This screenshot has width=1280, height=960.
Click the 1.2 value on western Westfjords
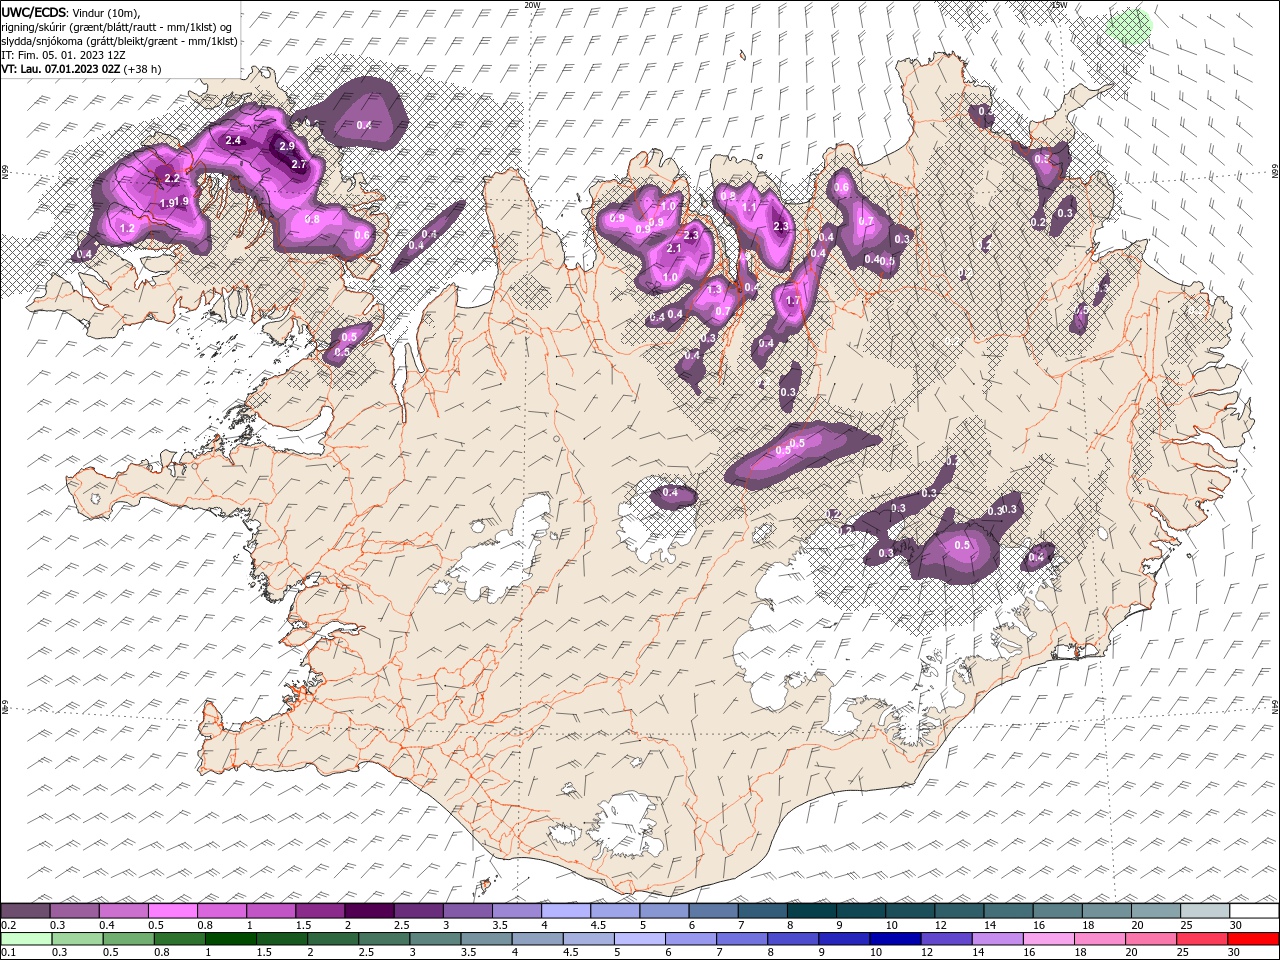coord(127,228)
